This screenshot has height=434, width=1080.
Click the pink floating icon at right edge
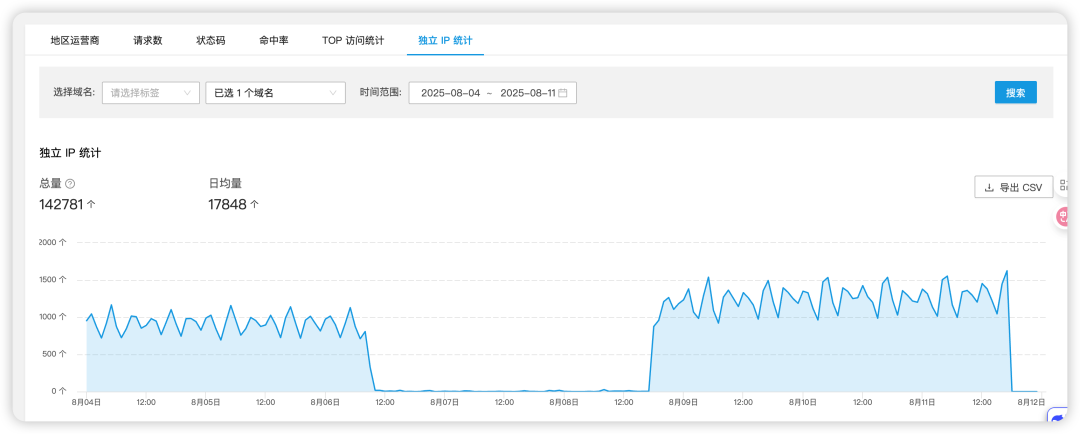(1063, 218)
